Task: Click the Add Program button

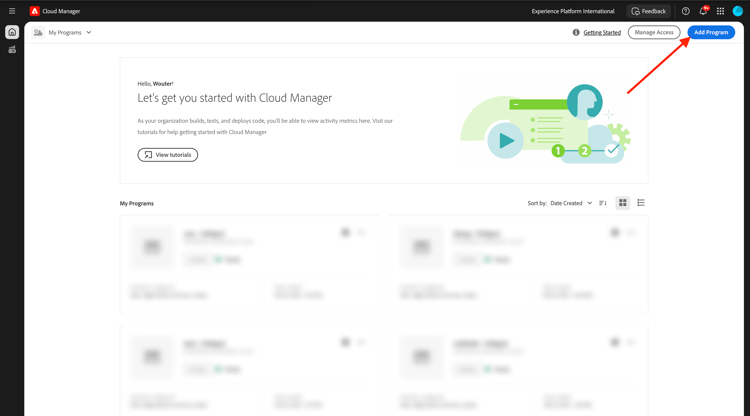Action: click(711, 33)
